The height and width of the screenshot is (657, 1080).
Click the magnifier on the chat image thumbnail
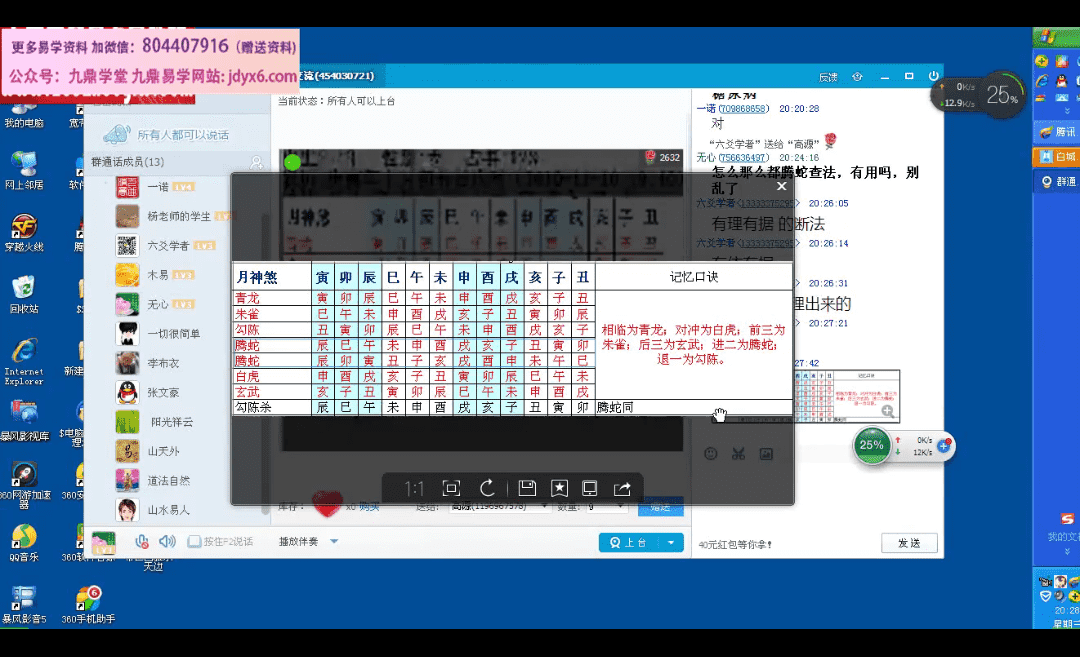pos(888,411)
